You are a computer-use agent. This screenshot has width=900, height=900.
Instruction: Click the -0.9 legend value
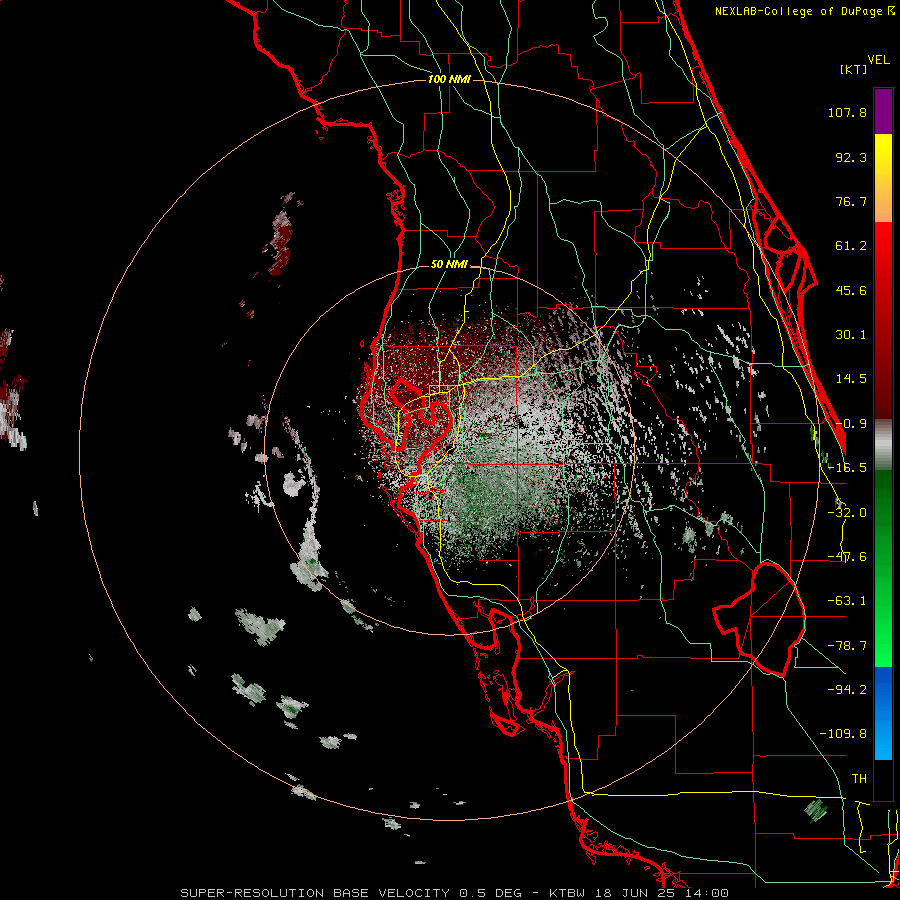(851, 424)
